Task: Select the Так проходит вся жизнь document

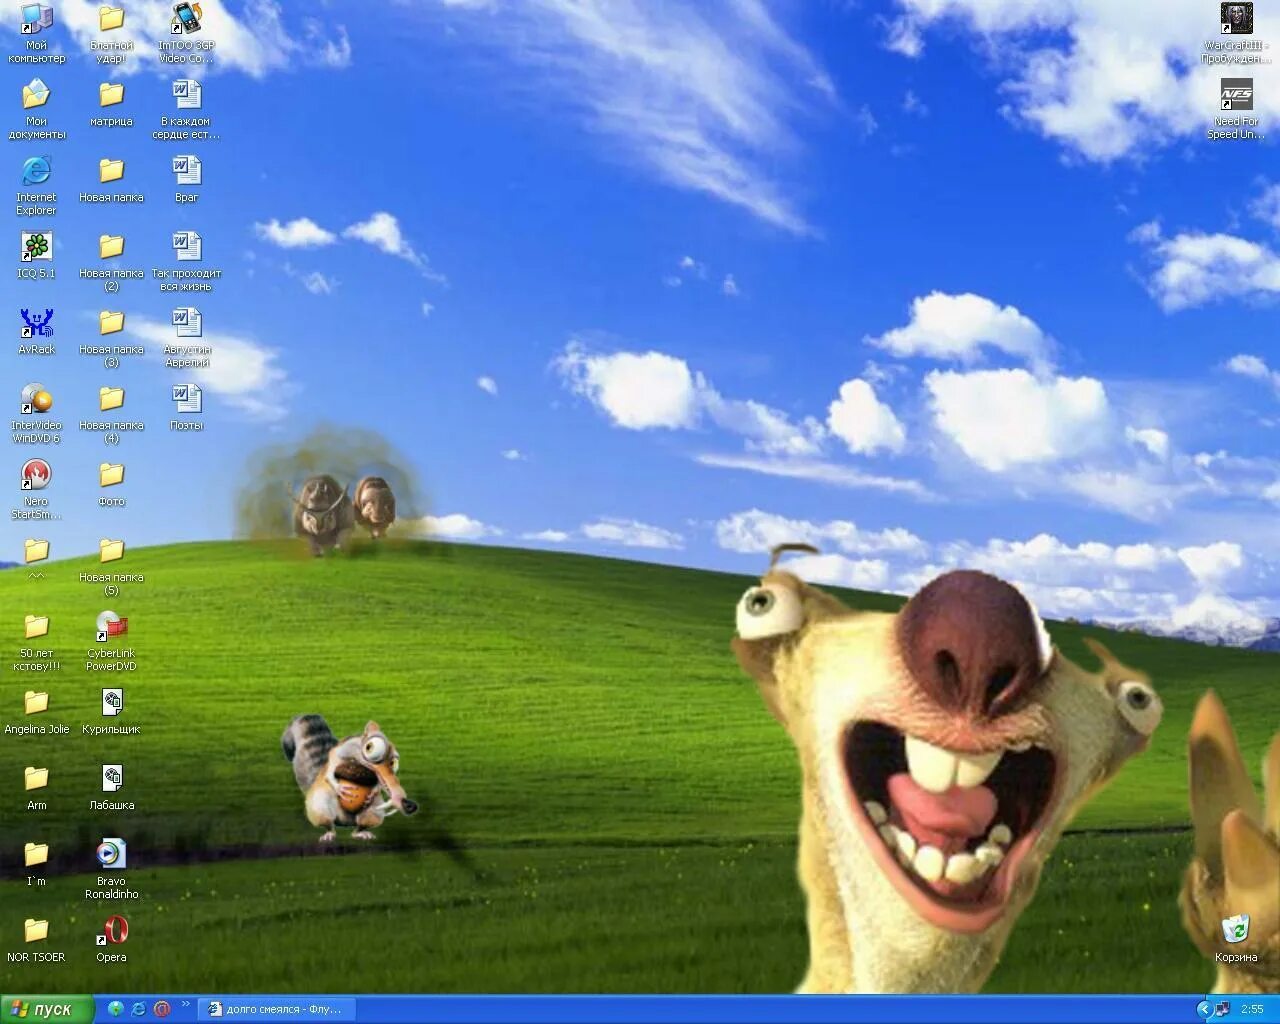Action: coord(186,261)
